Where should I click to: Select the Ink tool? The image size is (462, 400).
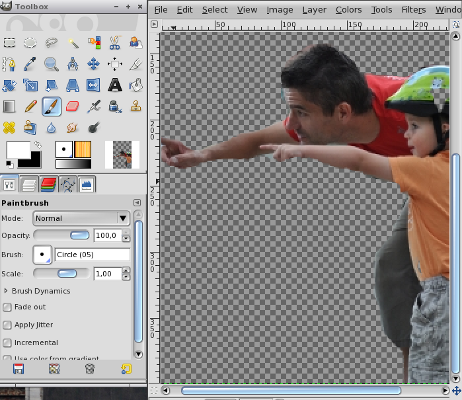pyautogui.click(x=115, y=106)
